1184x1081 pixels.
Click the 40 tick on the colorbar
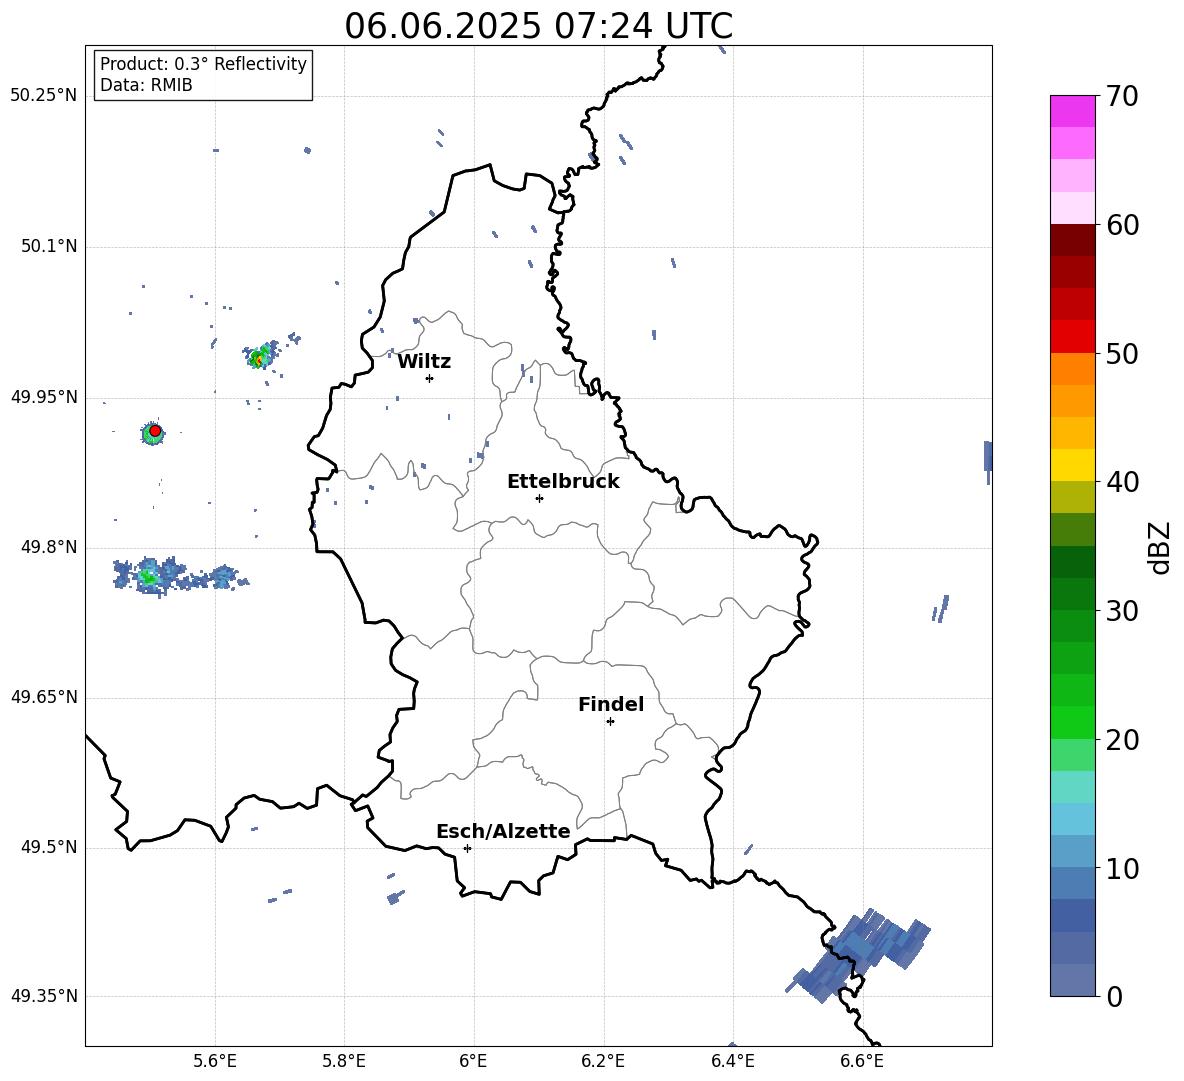pyautogui.click(x=1122, y=482)
